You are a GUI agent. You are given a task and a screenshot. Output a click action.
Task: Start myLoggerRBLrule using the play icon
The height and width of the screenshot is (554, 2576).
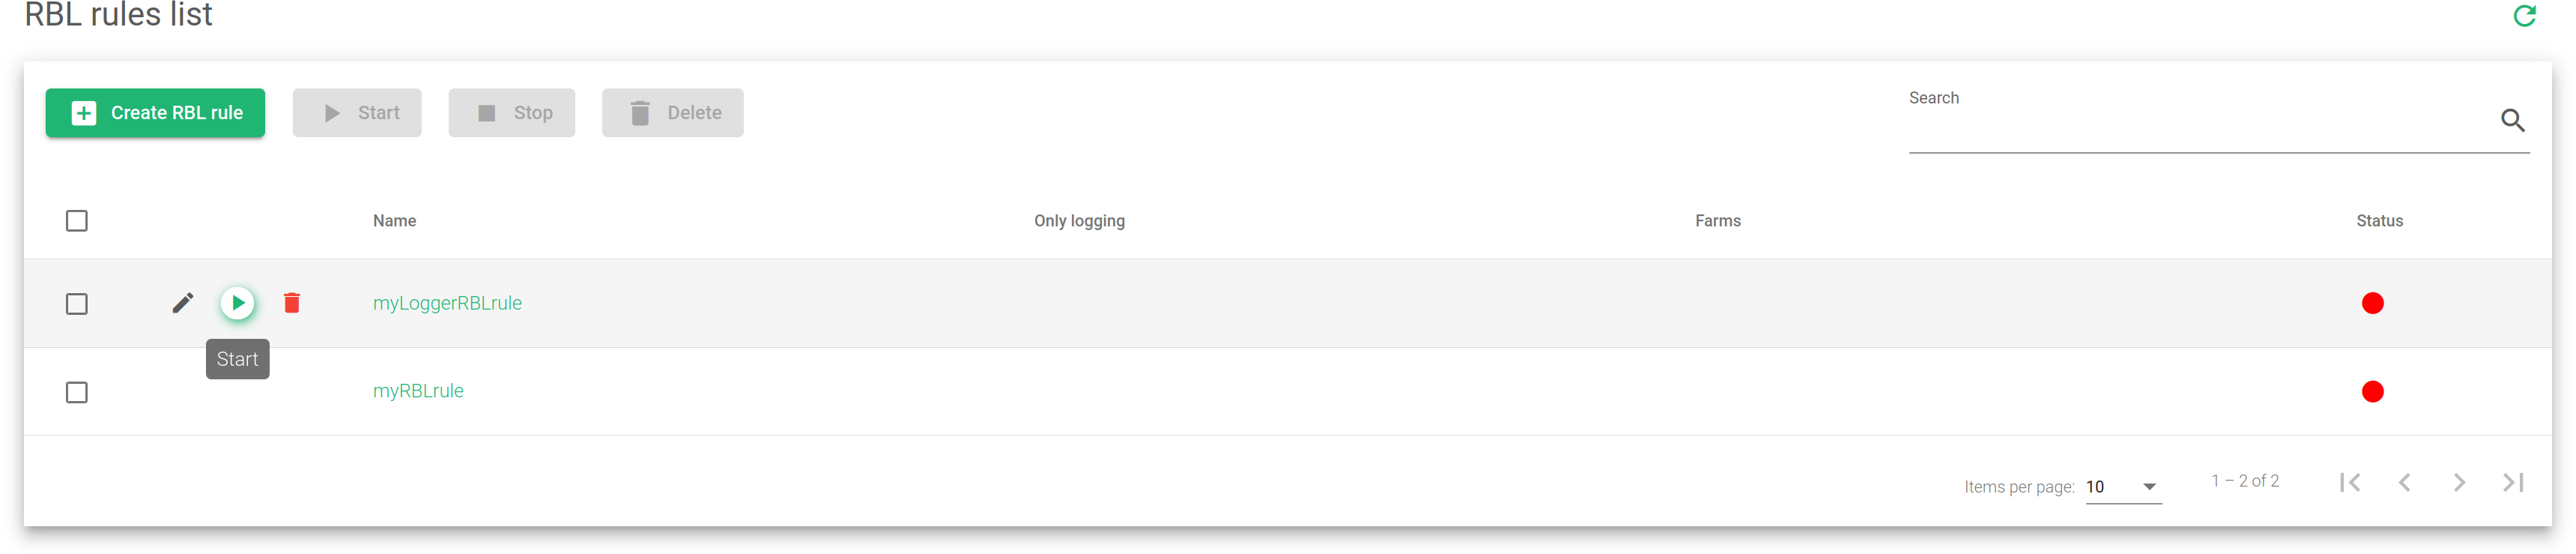pyautogui.click(x=237, y=303)
